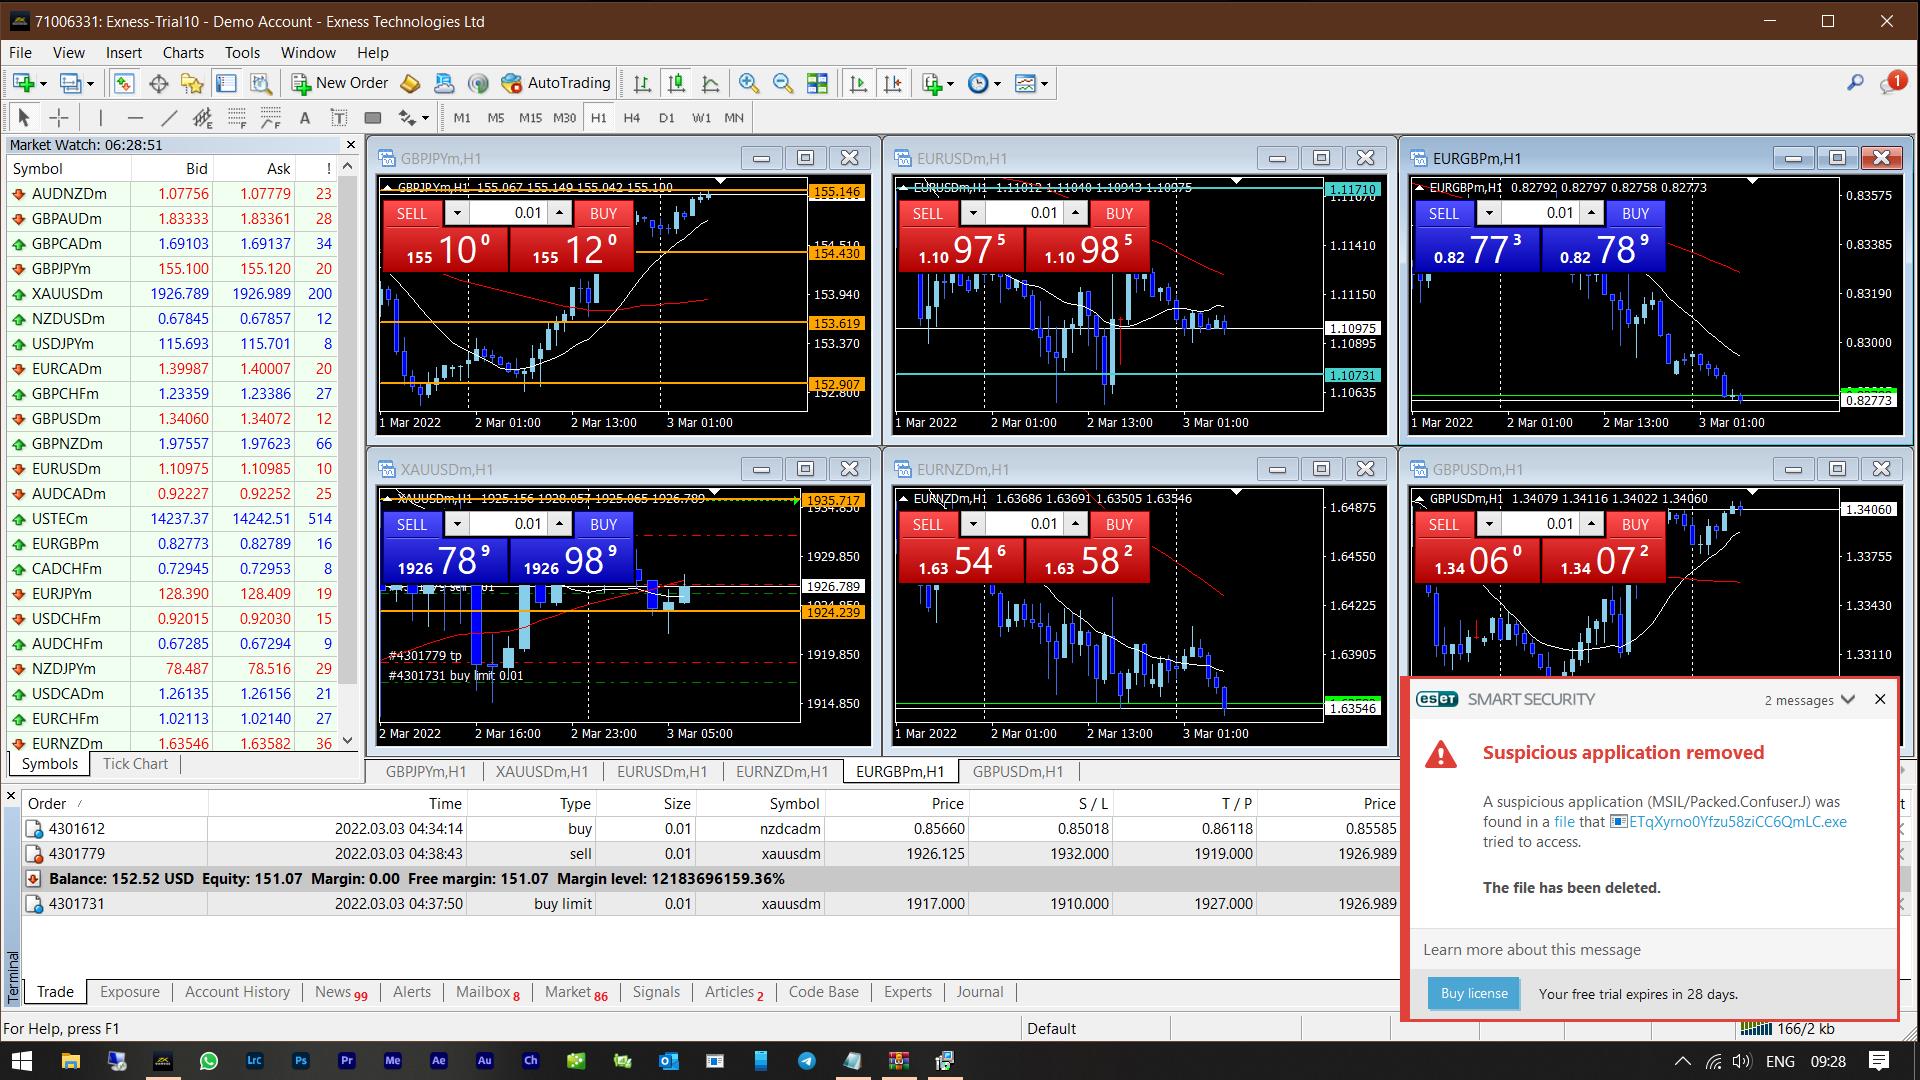
Task: Tile chart windows icon
Action: click(x=817, y=83)
